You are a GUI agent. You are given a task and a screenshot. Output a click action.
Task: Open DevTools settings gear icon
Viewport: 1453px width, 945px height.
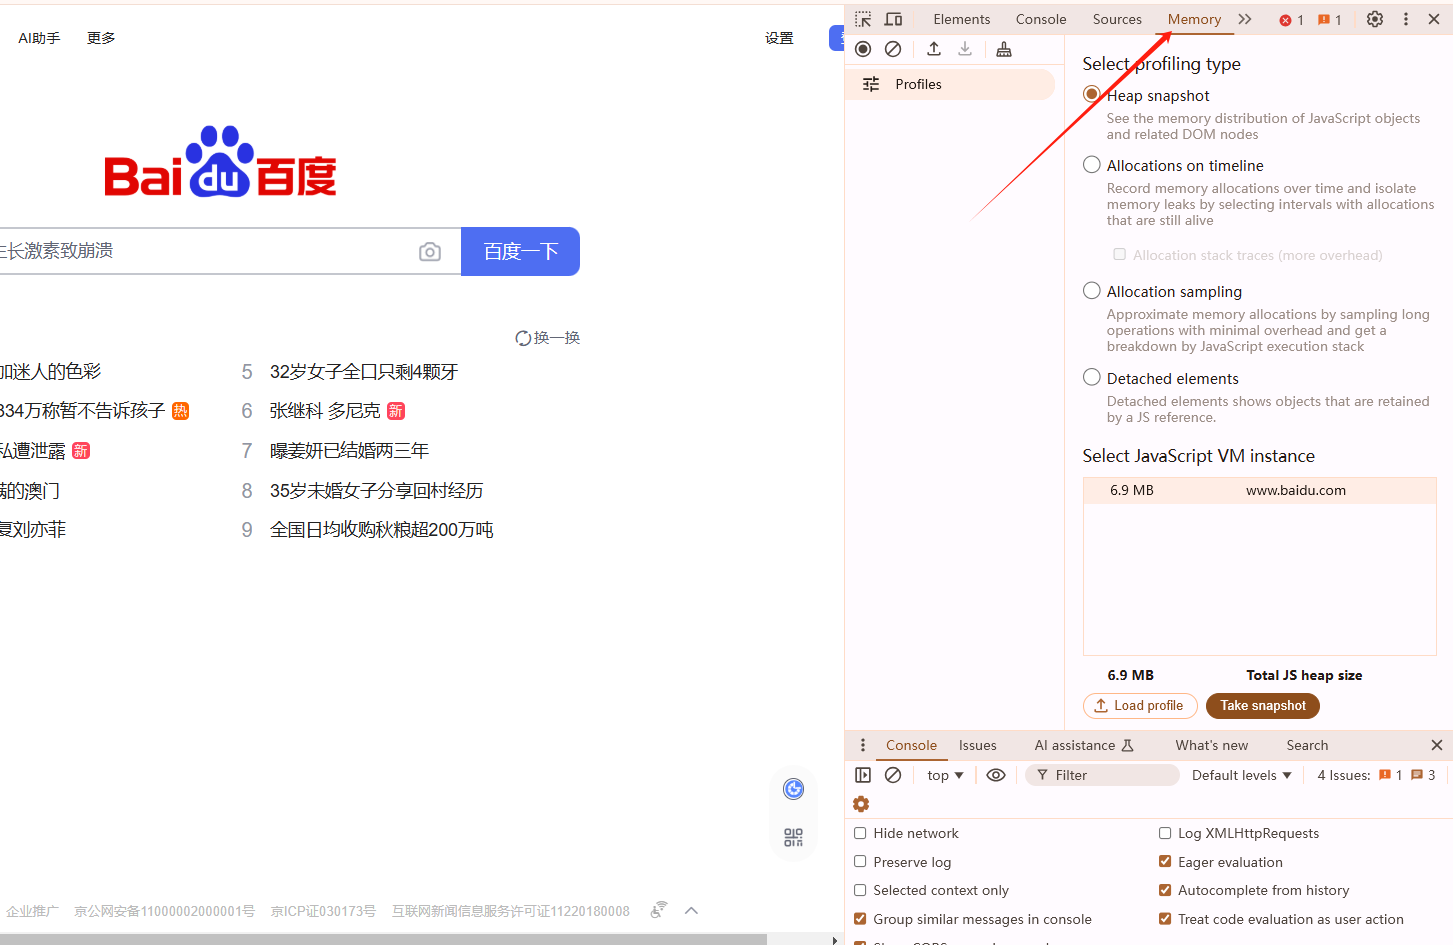1375,19
